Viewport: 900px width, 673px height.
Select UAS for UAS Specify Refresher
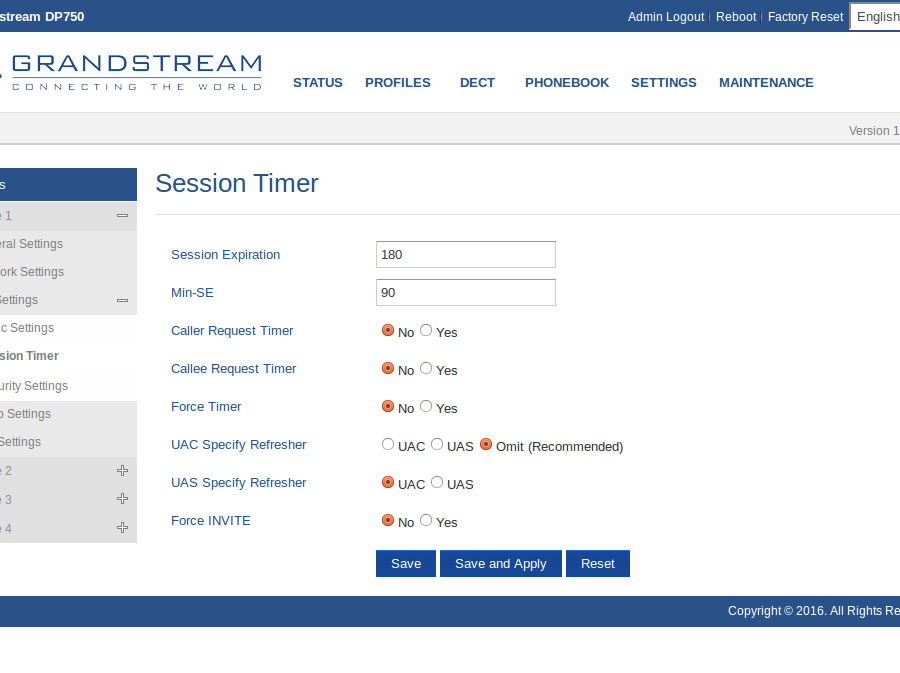coord(437,482)
